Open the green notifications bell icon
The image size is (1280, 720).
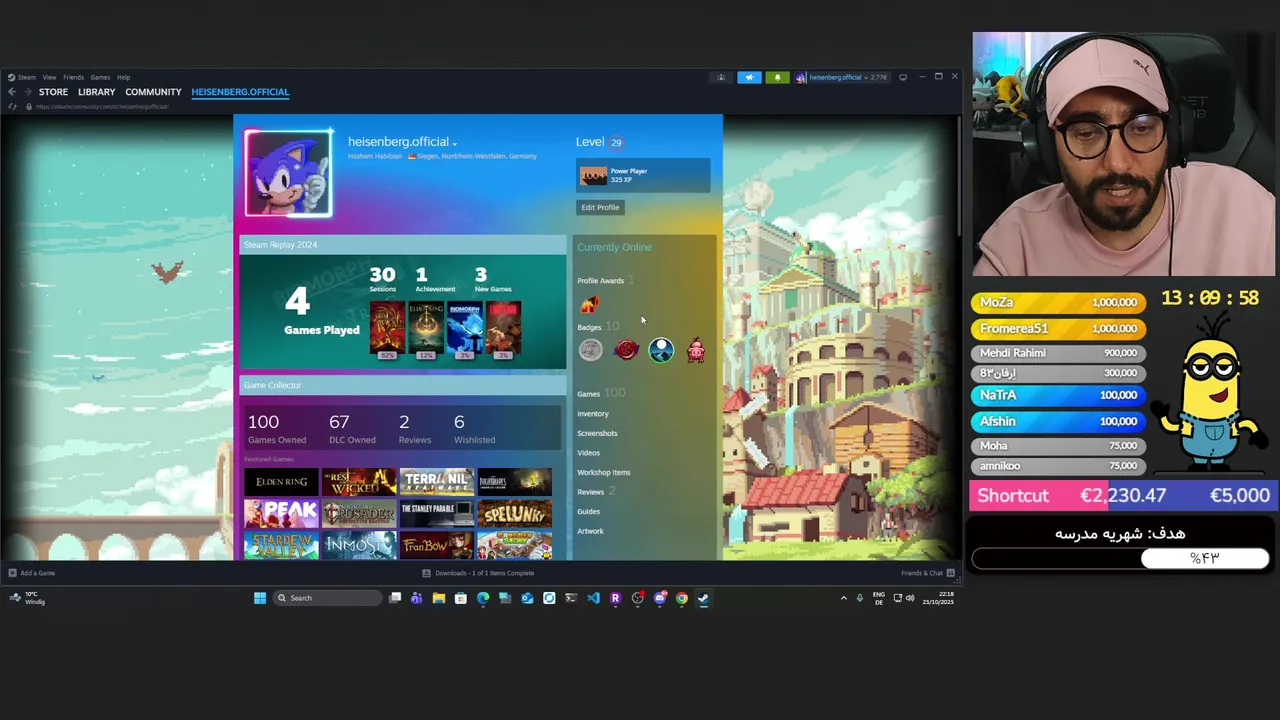pyautogui.click(x=777, y=77)
